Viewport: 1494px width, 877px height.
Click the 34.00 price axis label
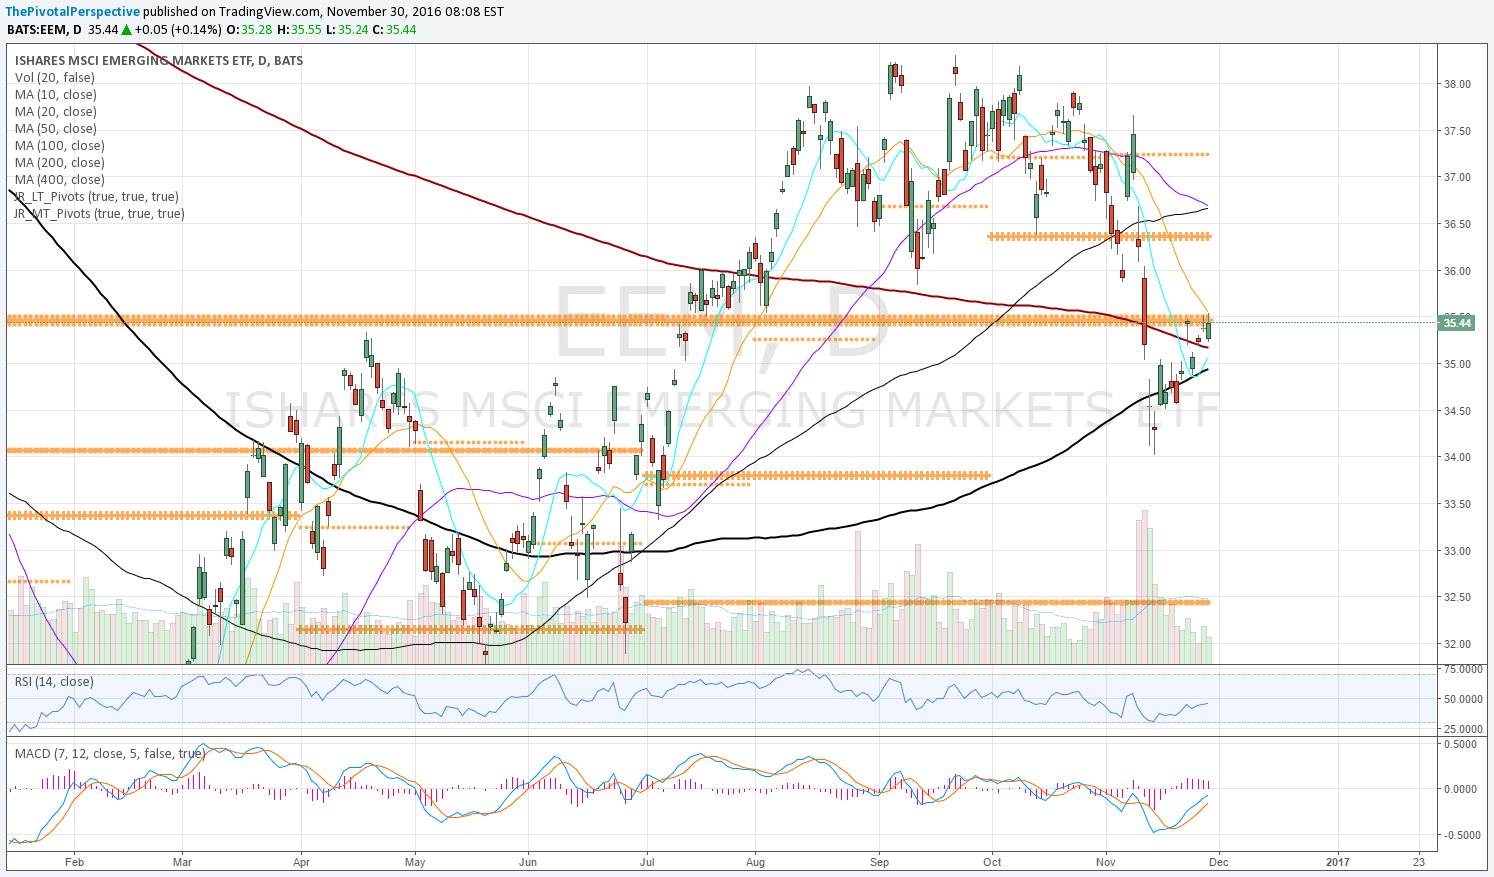click(1457, 458)
